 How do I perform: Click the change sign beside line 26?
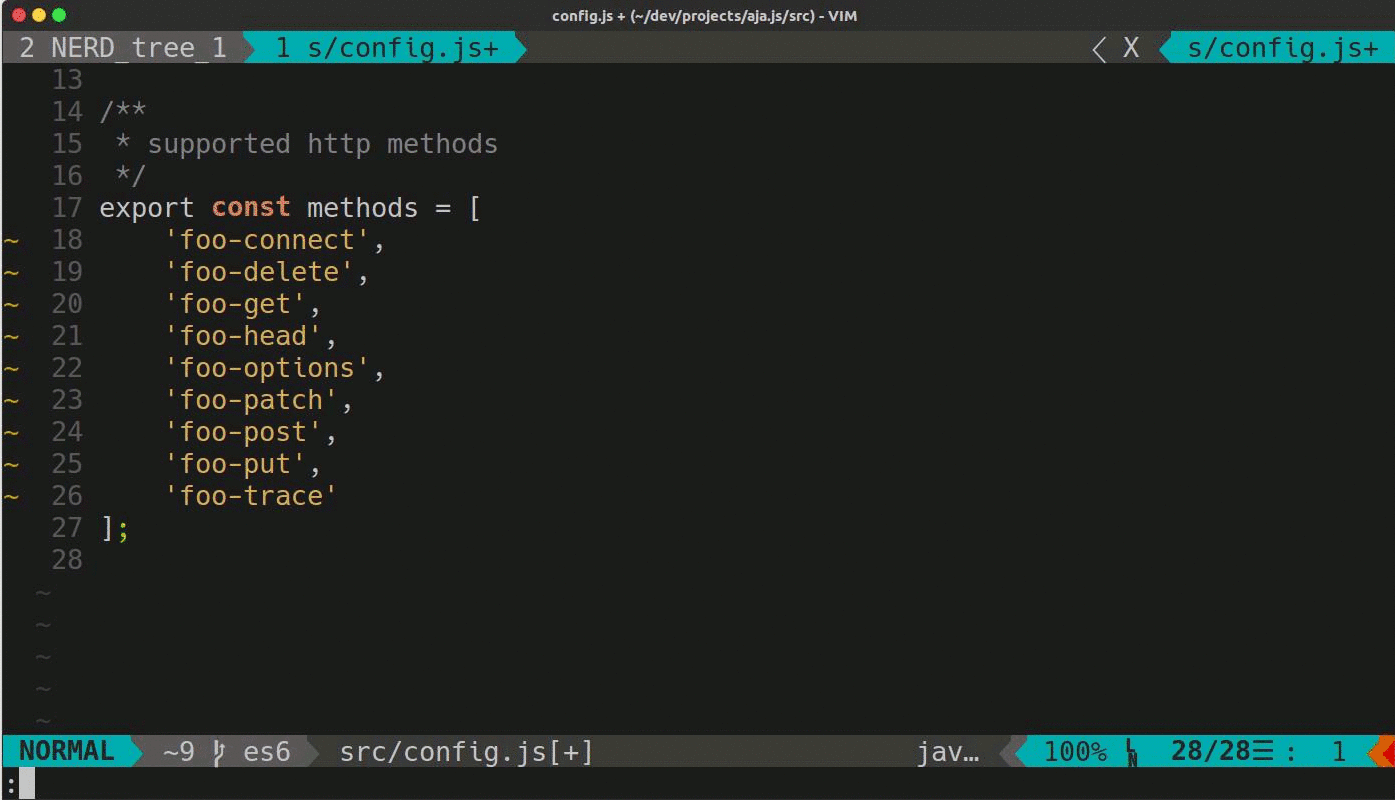(12, 497)
